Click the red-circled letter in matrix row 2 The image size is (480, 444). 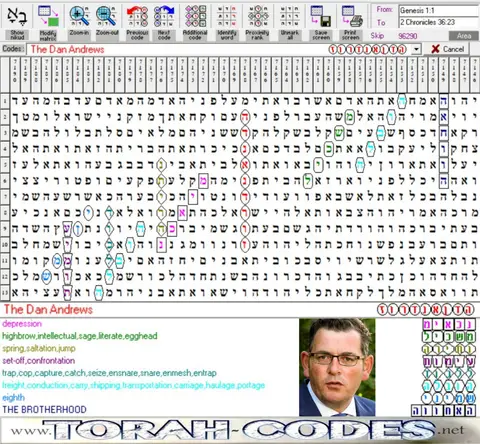[x=245, y=117]
